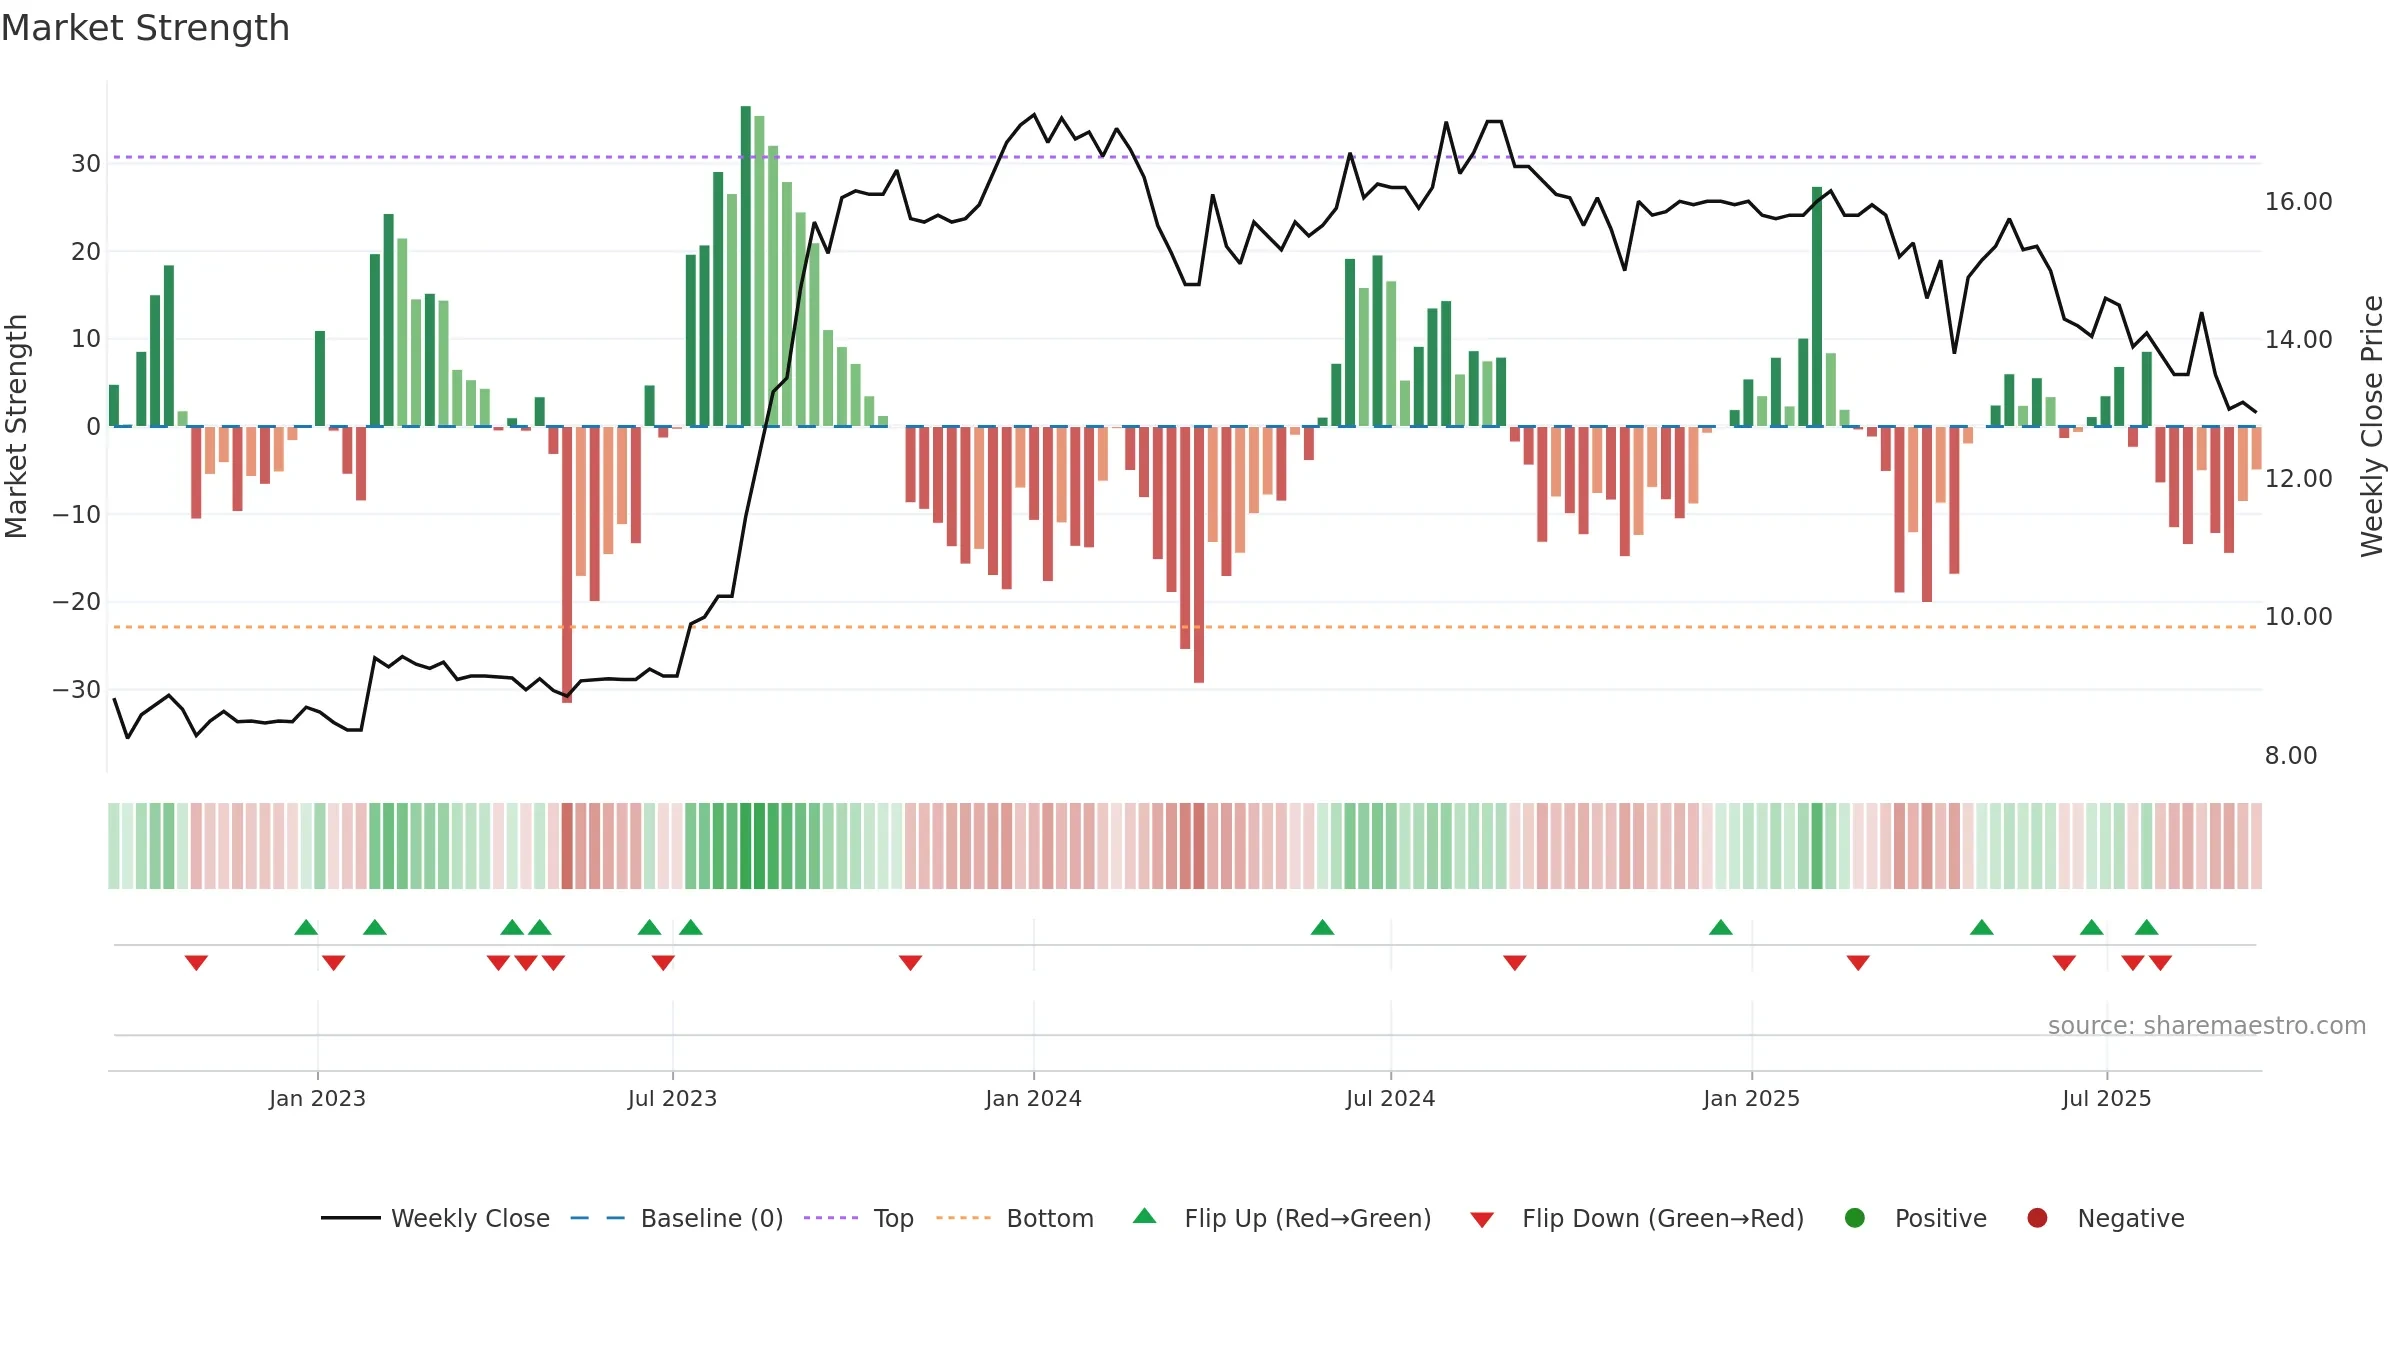Toggle the Positive legend entry
Image resolution: width=2400 pixels, height=1350 pixels.
click(1915, 1218)
